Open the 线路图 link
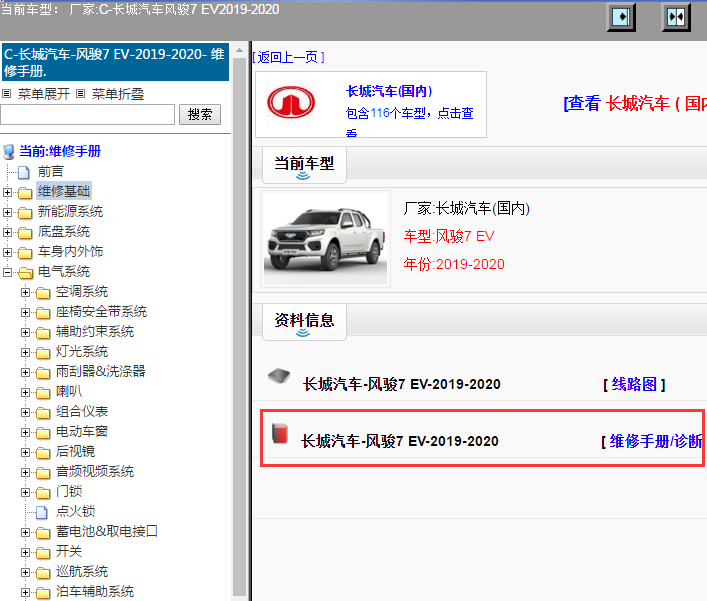The image size is (707, 601). [x=634, y=385]
